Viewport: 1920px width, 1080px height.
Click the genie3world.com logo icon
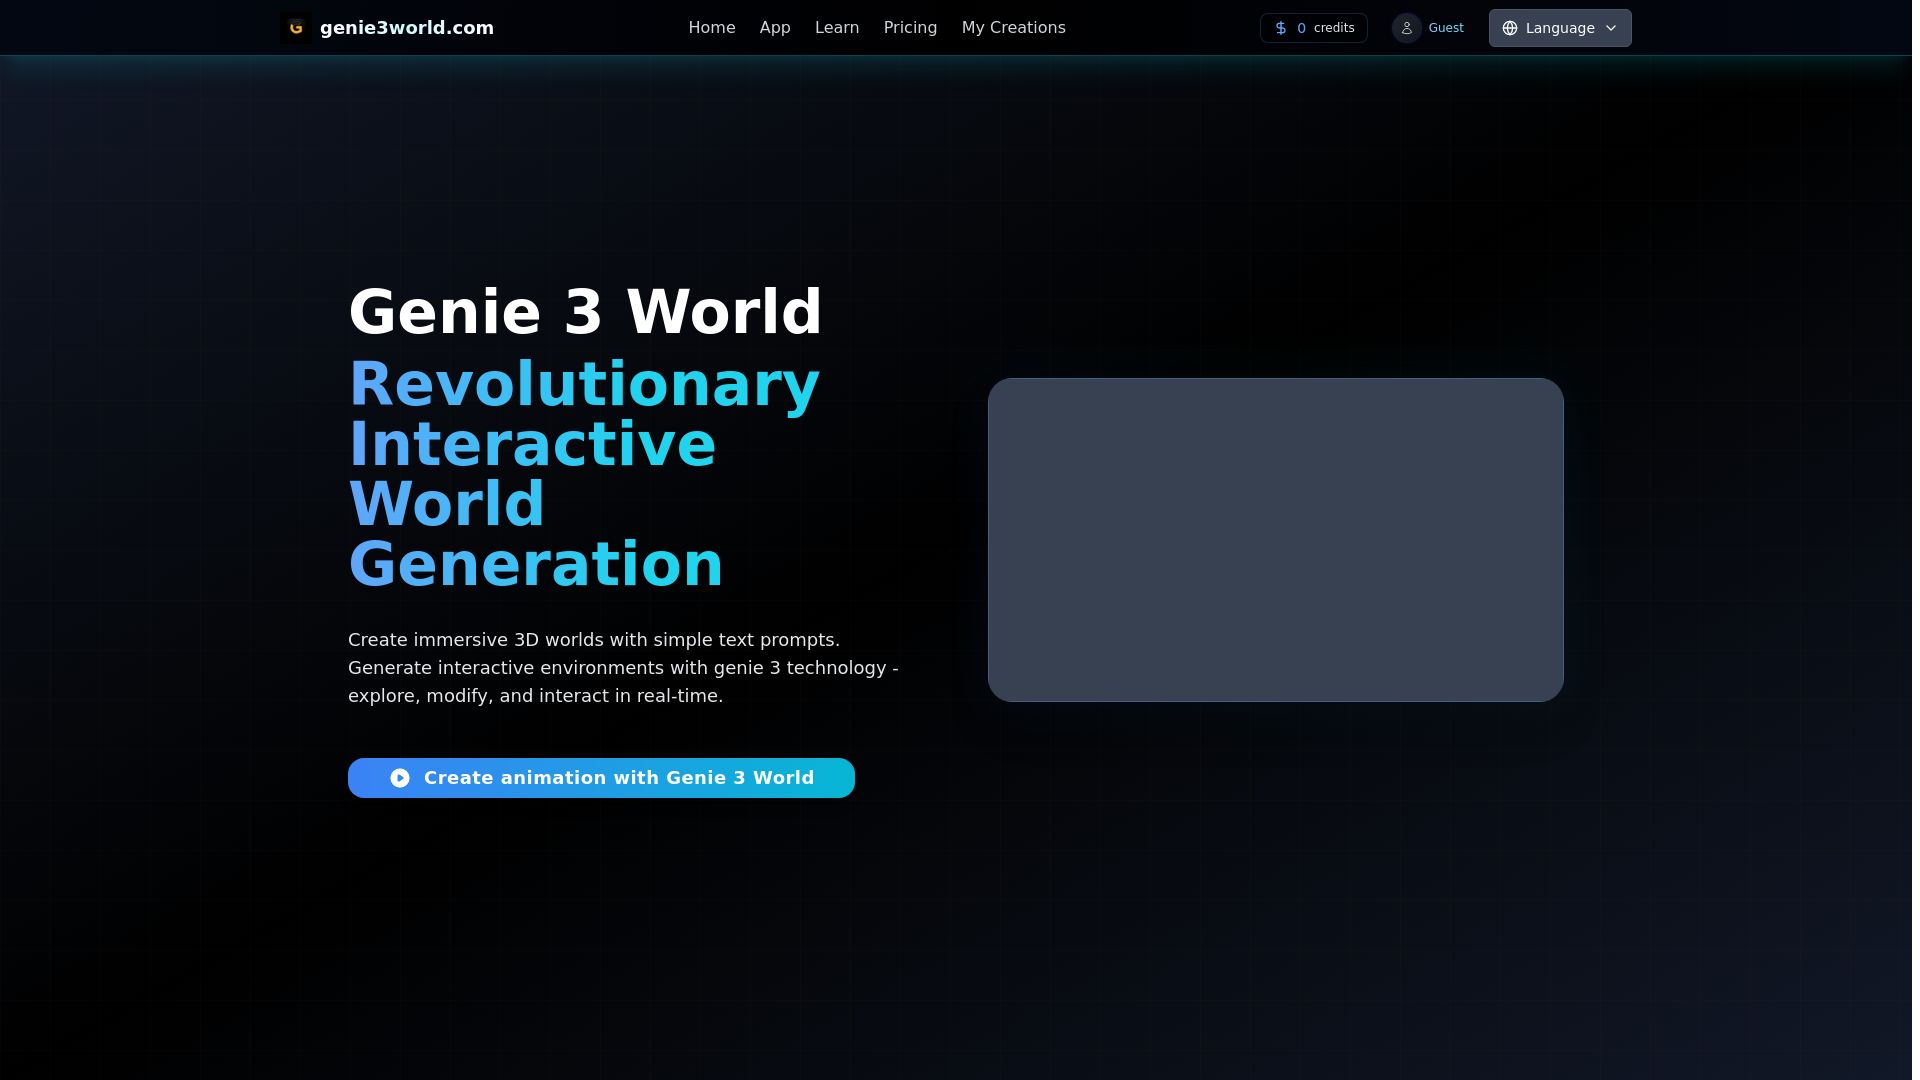296,27
